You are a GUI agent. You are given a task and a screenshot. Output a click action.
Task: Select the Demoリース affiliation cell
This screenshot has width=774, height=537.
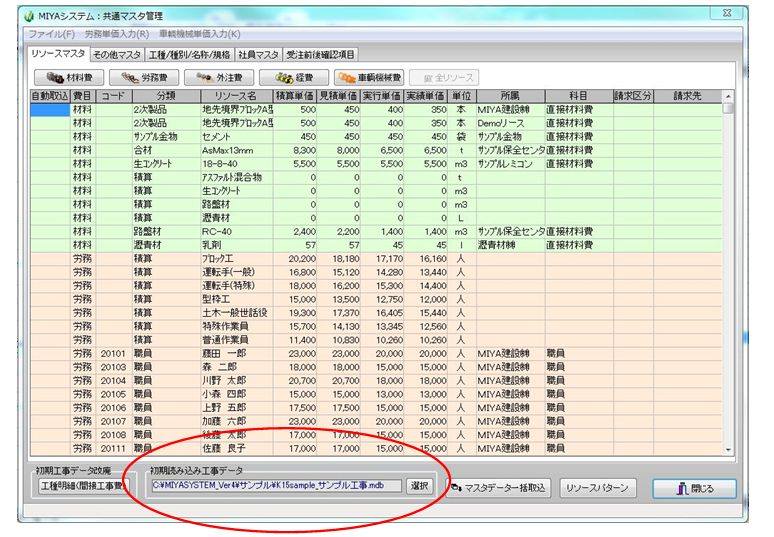tap(510, 123)
